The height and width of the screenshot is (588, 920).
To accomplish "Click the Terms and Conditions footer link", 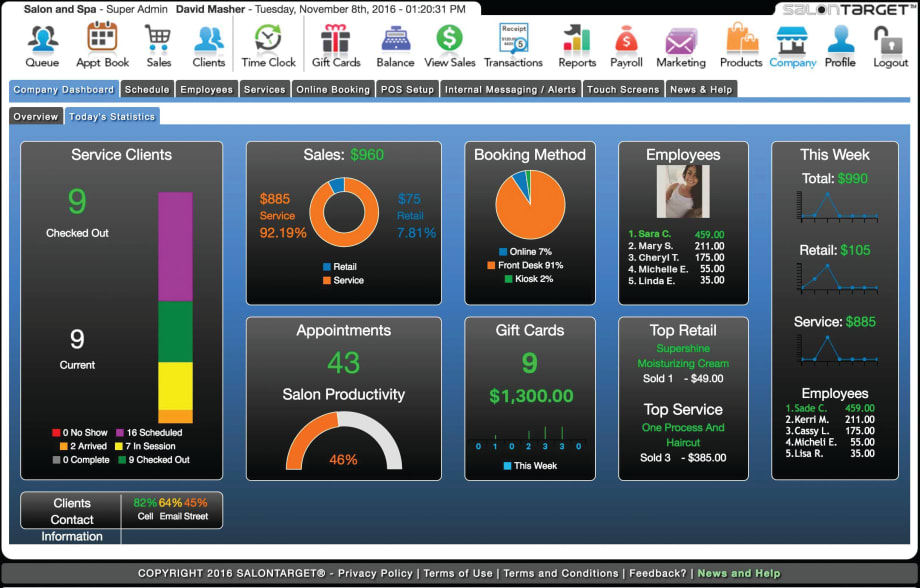I will [x=560, y=573].
